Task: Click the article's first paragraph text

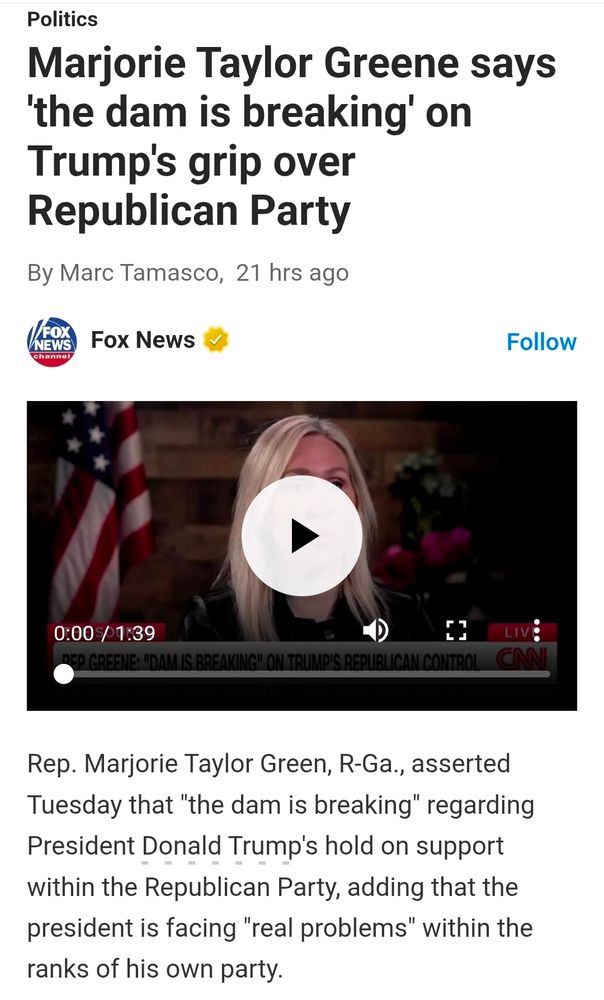Action: [281, 866]
